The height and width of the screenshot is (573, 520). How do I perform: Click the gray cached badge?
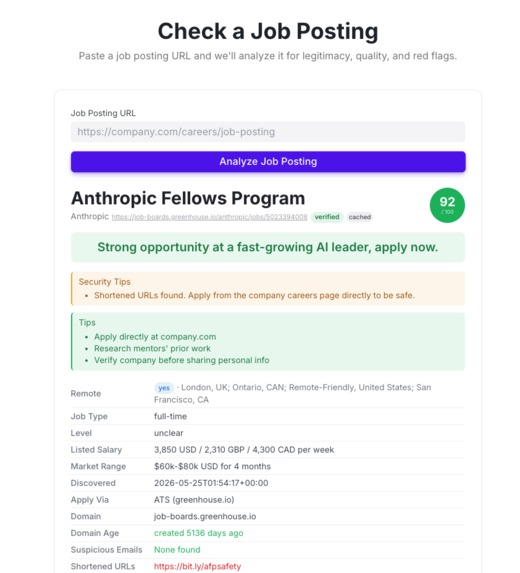tap(360, 217)
